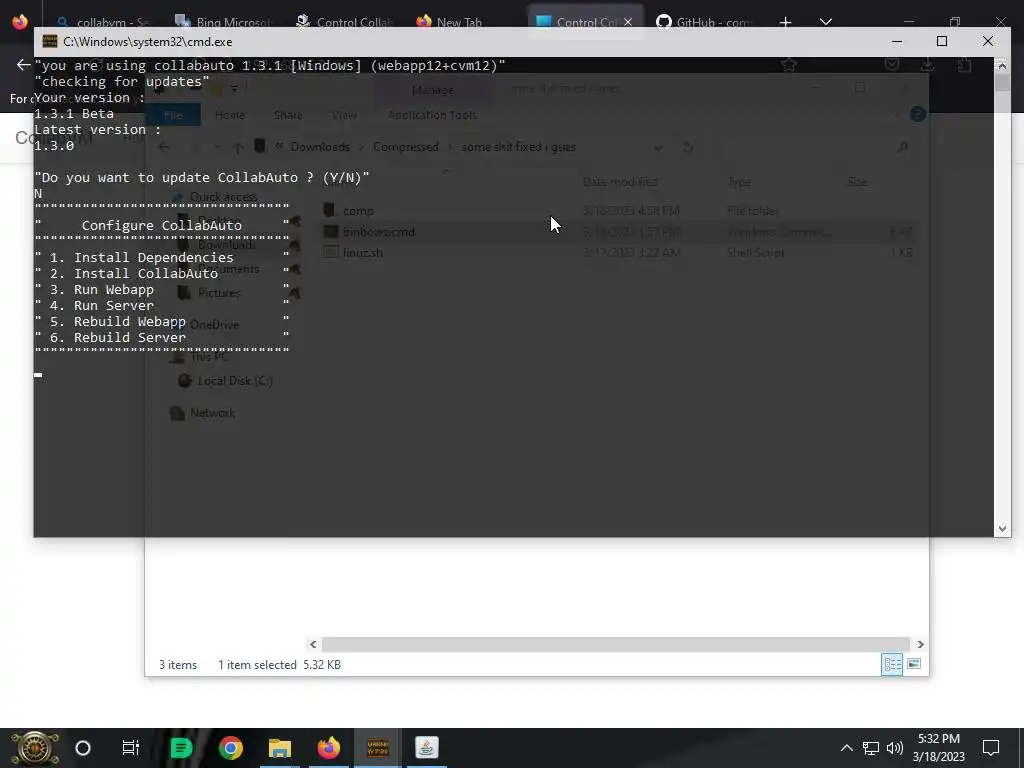Open the cmd.exe window title icon menu
Viewport: 1024px width, 768px height.
coord(50,42)
